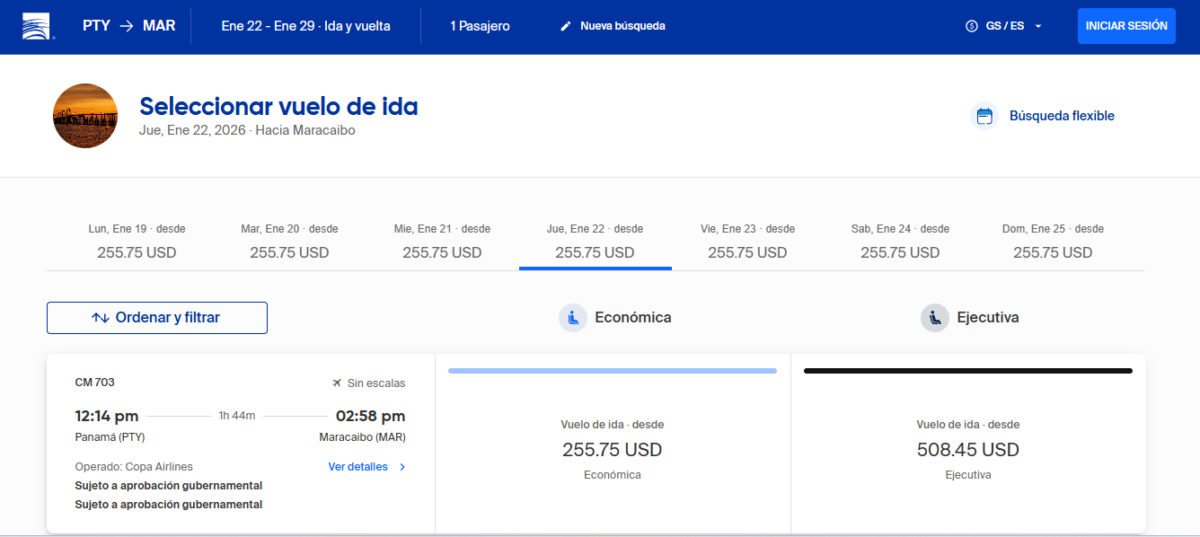Click the currency dollar icon in header
Screen dimensions: 1200x537
(971, 26)
